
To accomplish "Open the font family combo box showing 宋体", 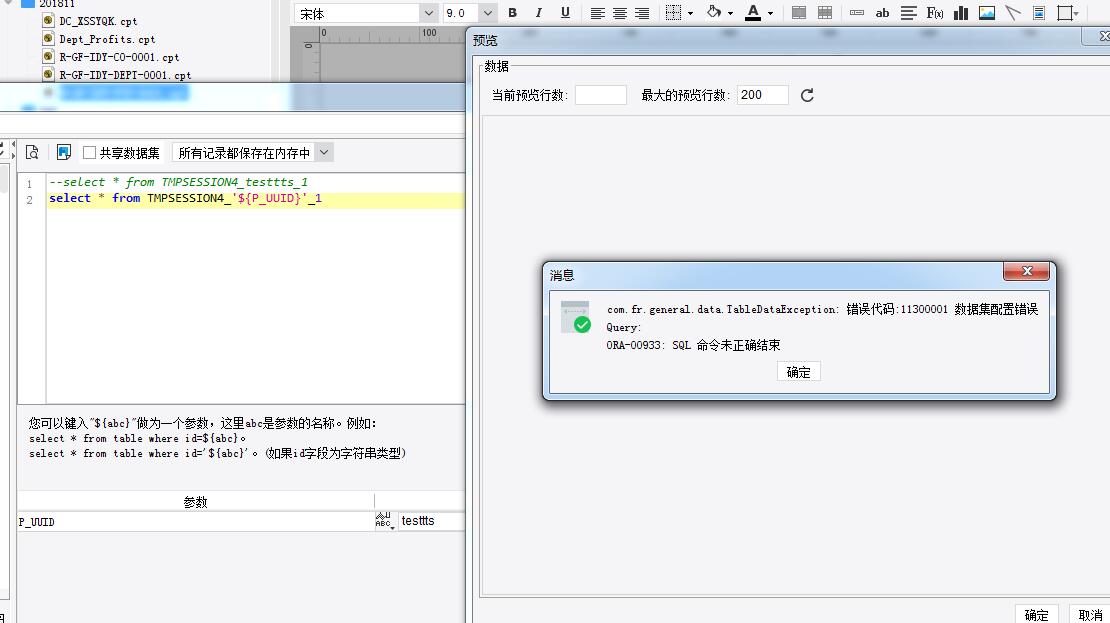I will pyautogui.click(x=366, y=13).
